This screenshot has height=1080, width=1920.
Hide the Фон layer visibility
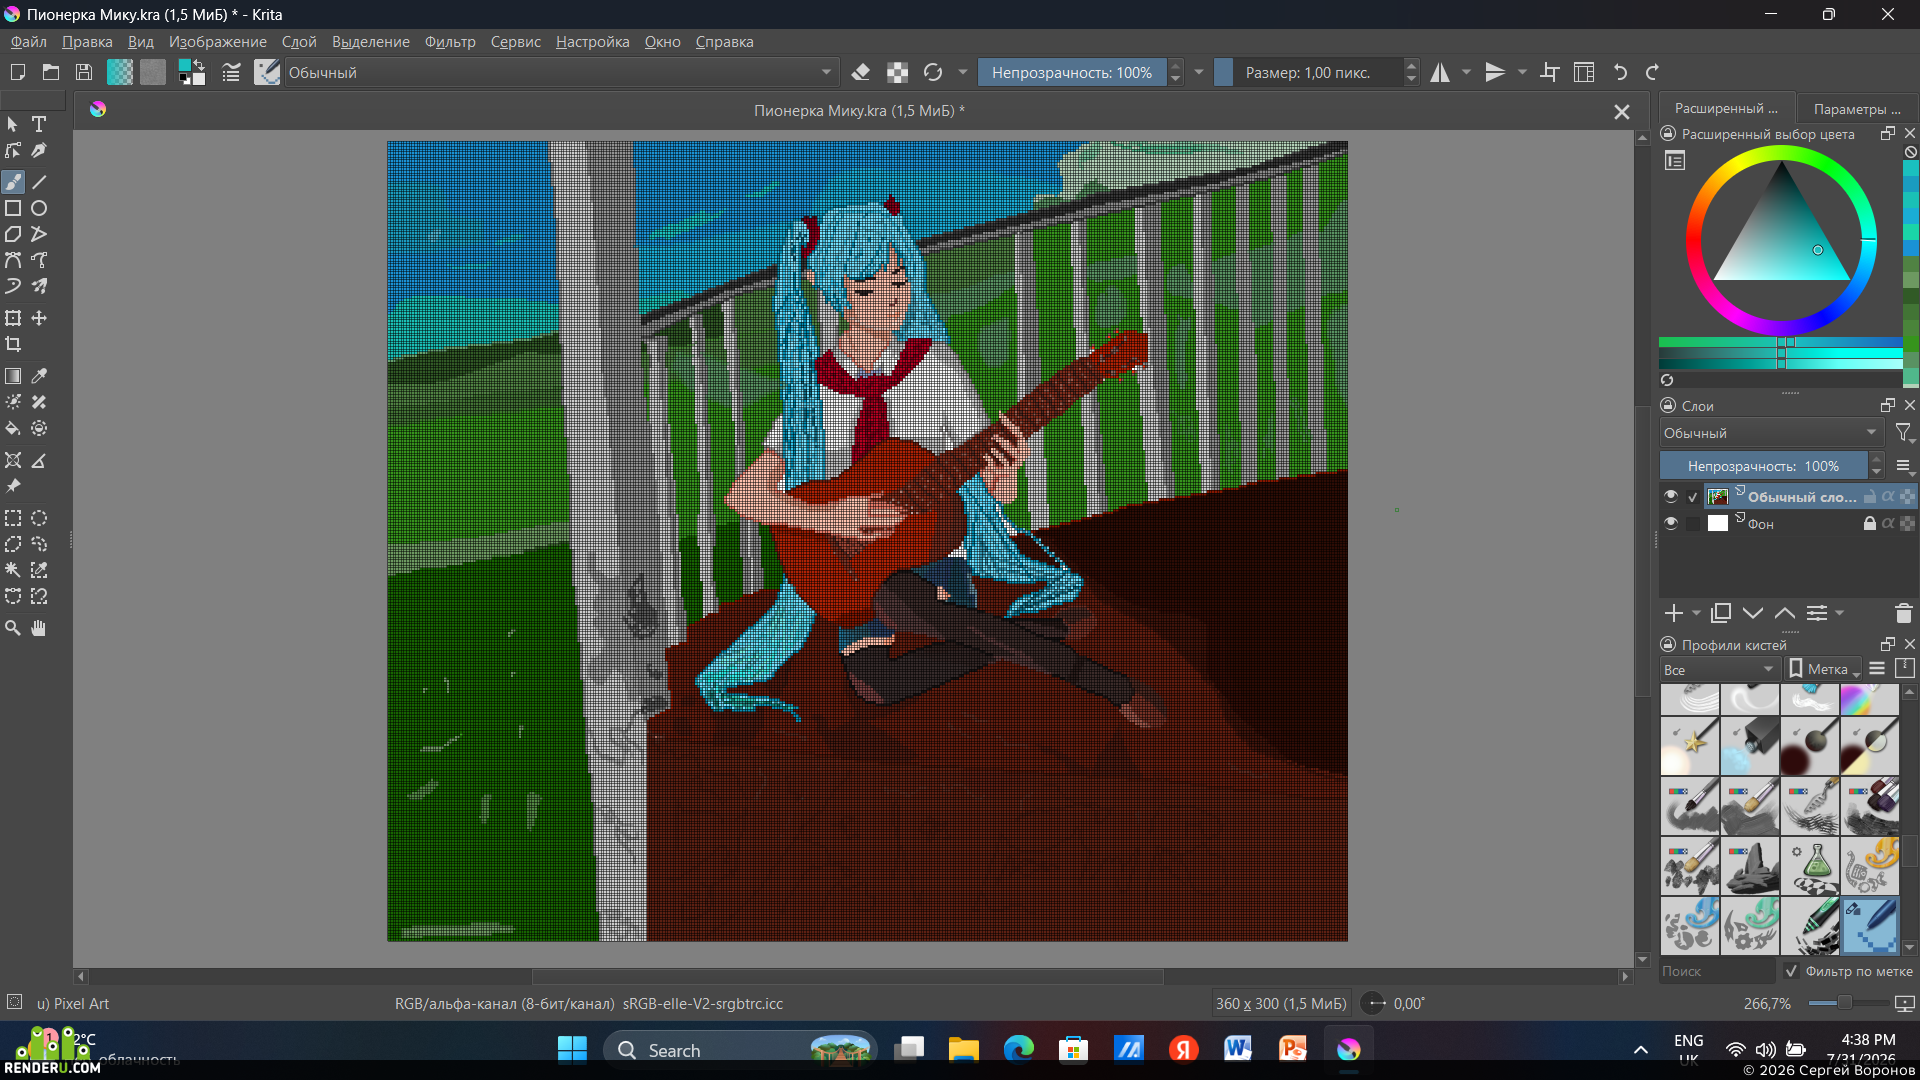coord(1671,523)
